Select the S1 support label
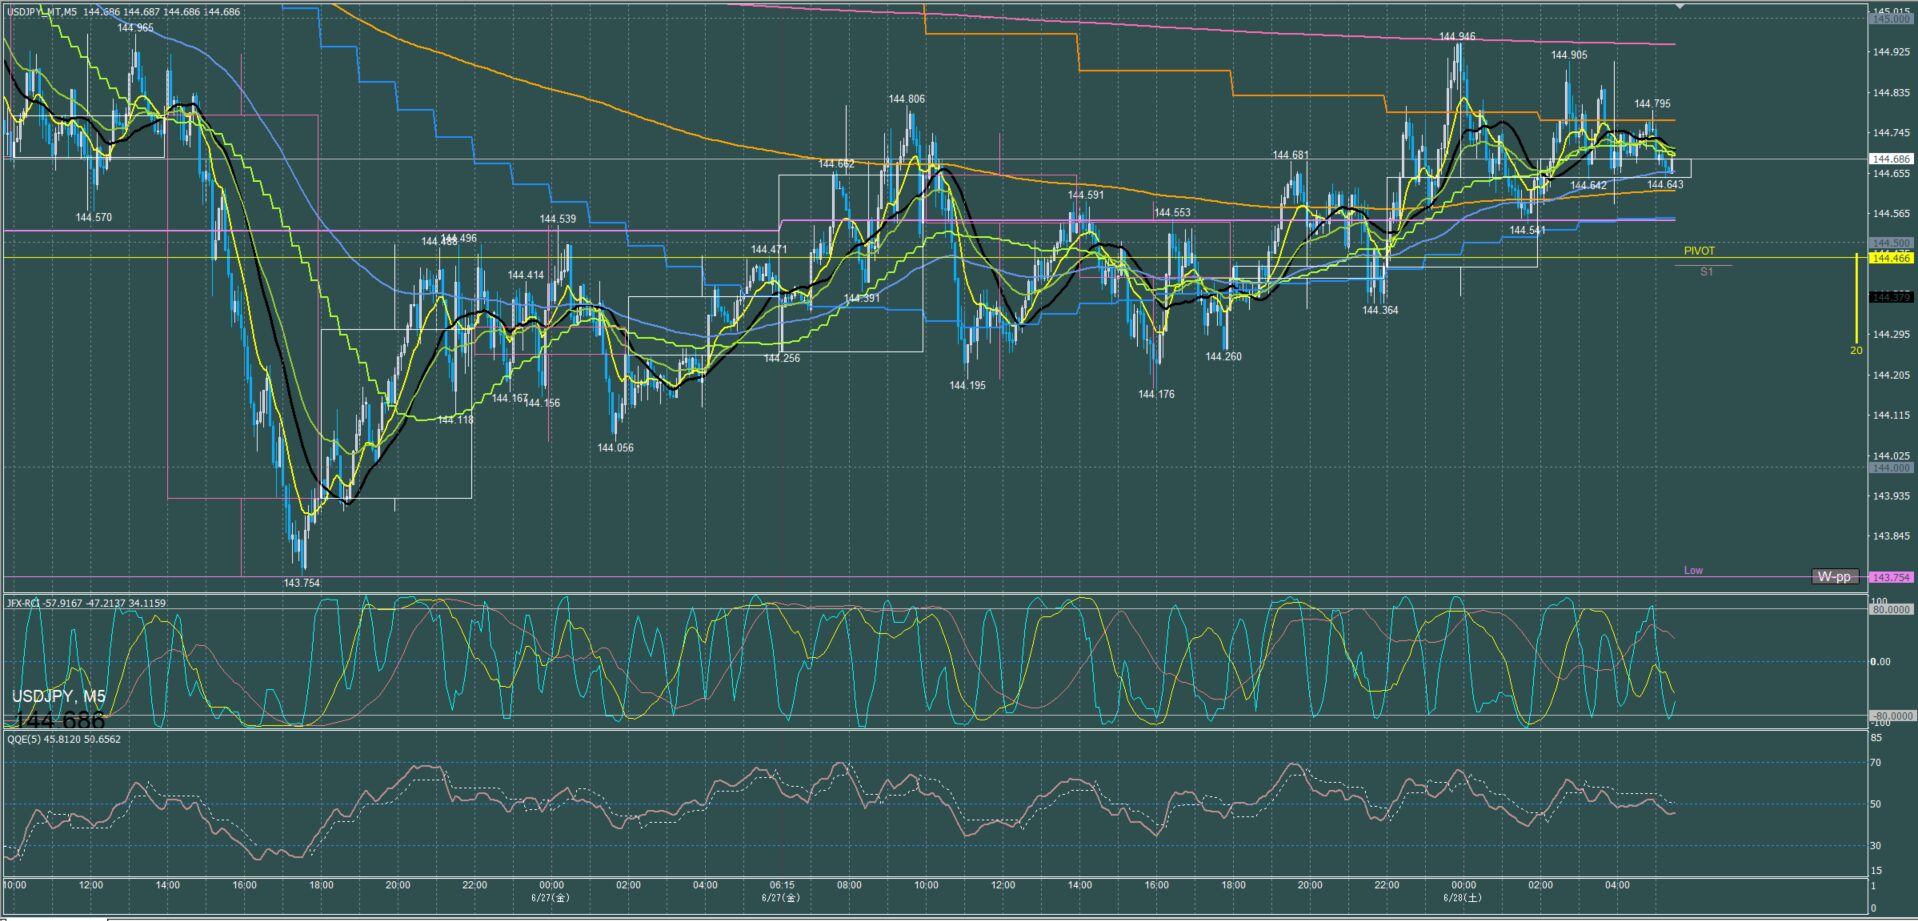 [1707, 272]
